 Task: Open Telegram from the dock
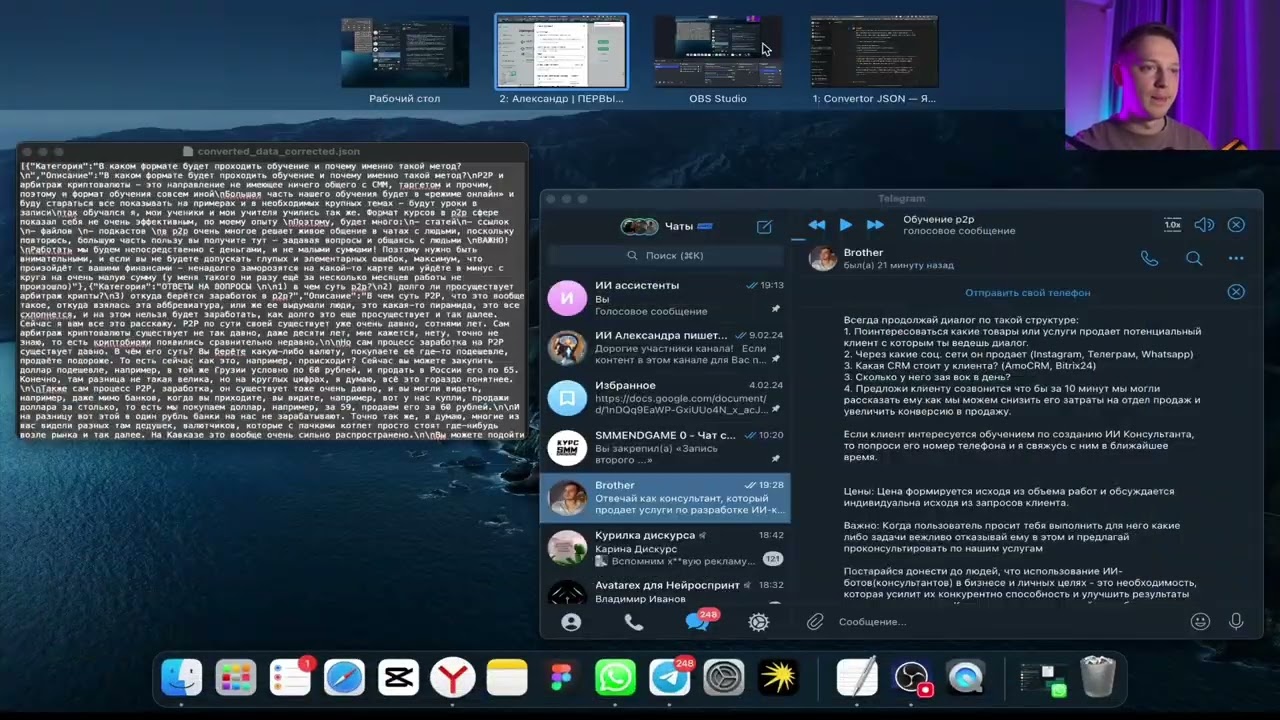click(x=669, y=678)
